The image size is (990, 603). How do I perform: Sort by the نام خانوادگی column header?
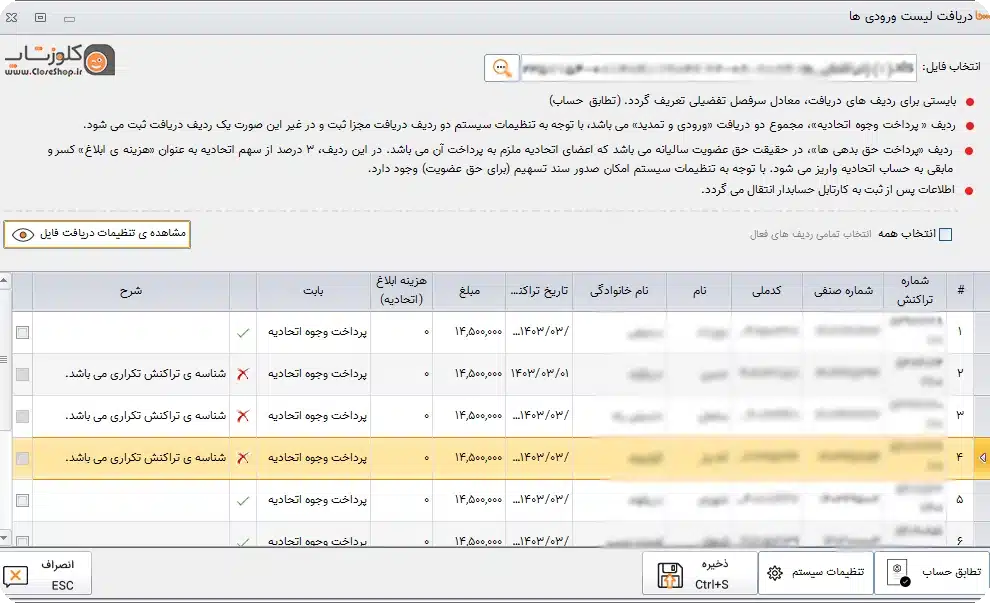click(619, 290)
